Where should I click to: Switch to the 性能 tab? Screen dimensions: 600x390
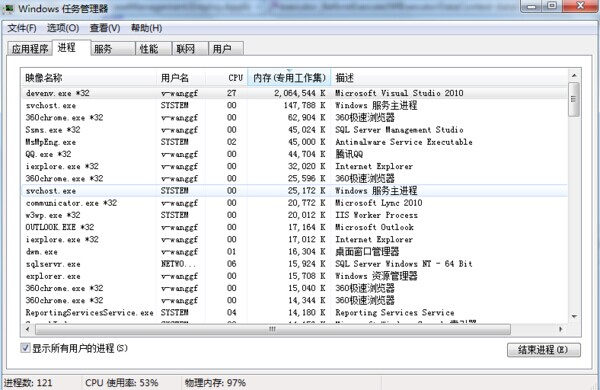pyautogui.click(x=153, y=49)
